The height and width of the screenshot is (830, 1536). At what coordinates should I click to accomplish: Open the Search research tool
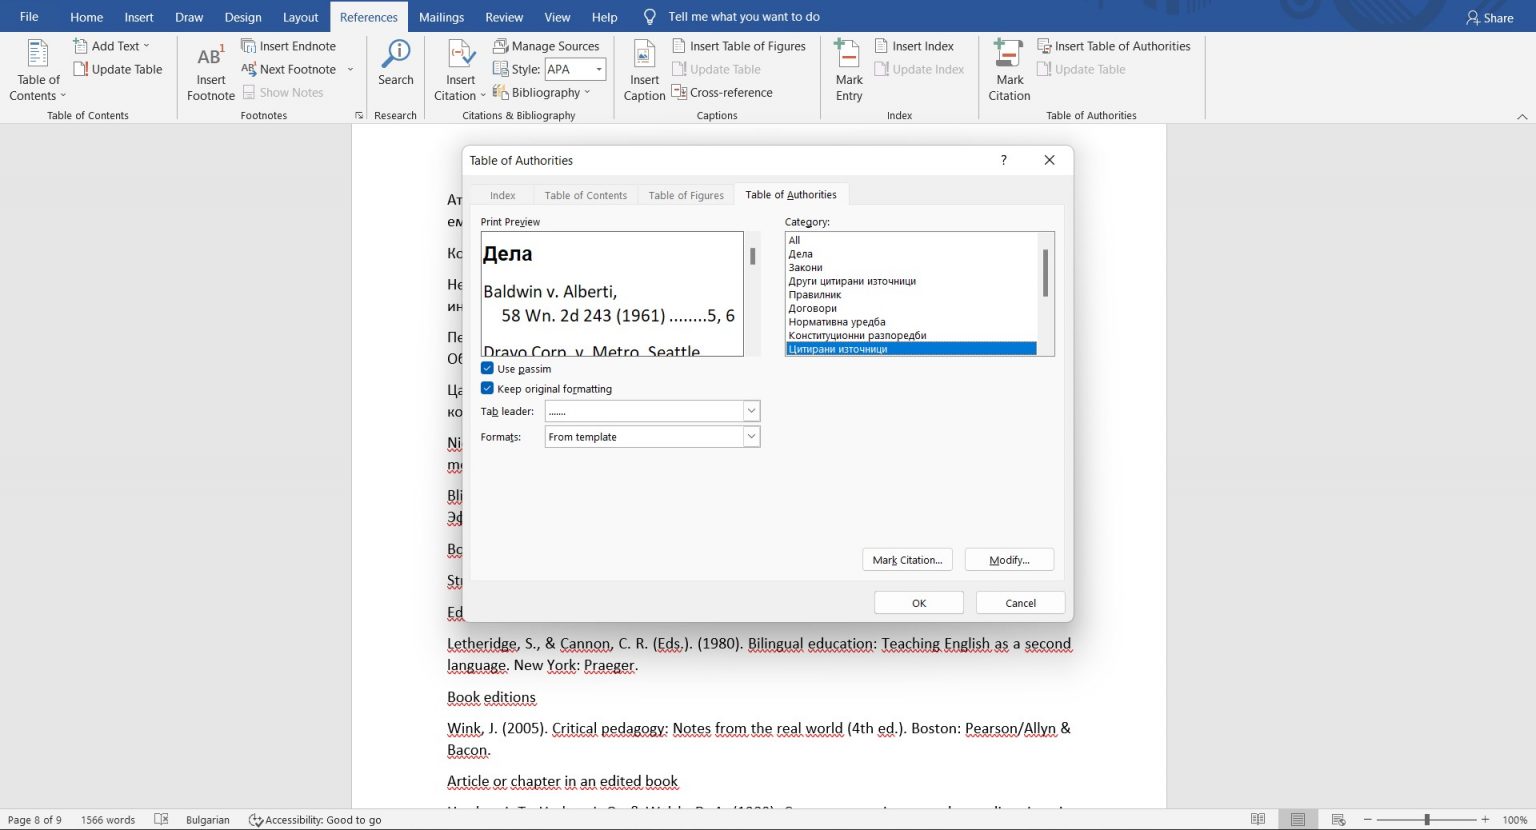click(x=395, y=63)
